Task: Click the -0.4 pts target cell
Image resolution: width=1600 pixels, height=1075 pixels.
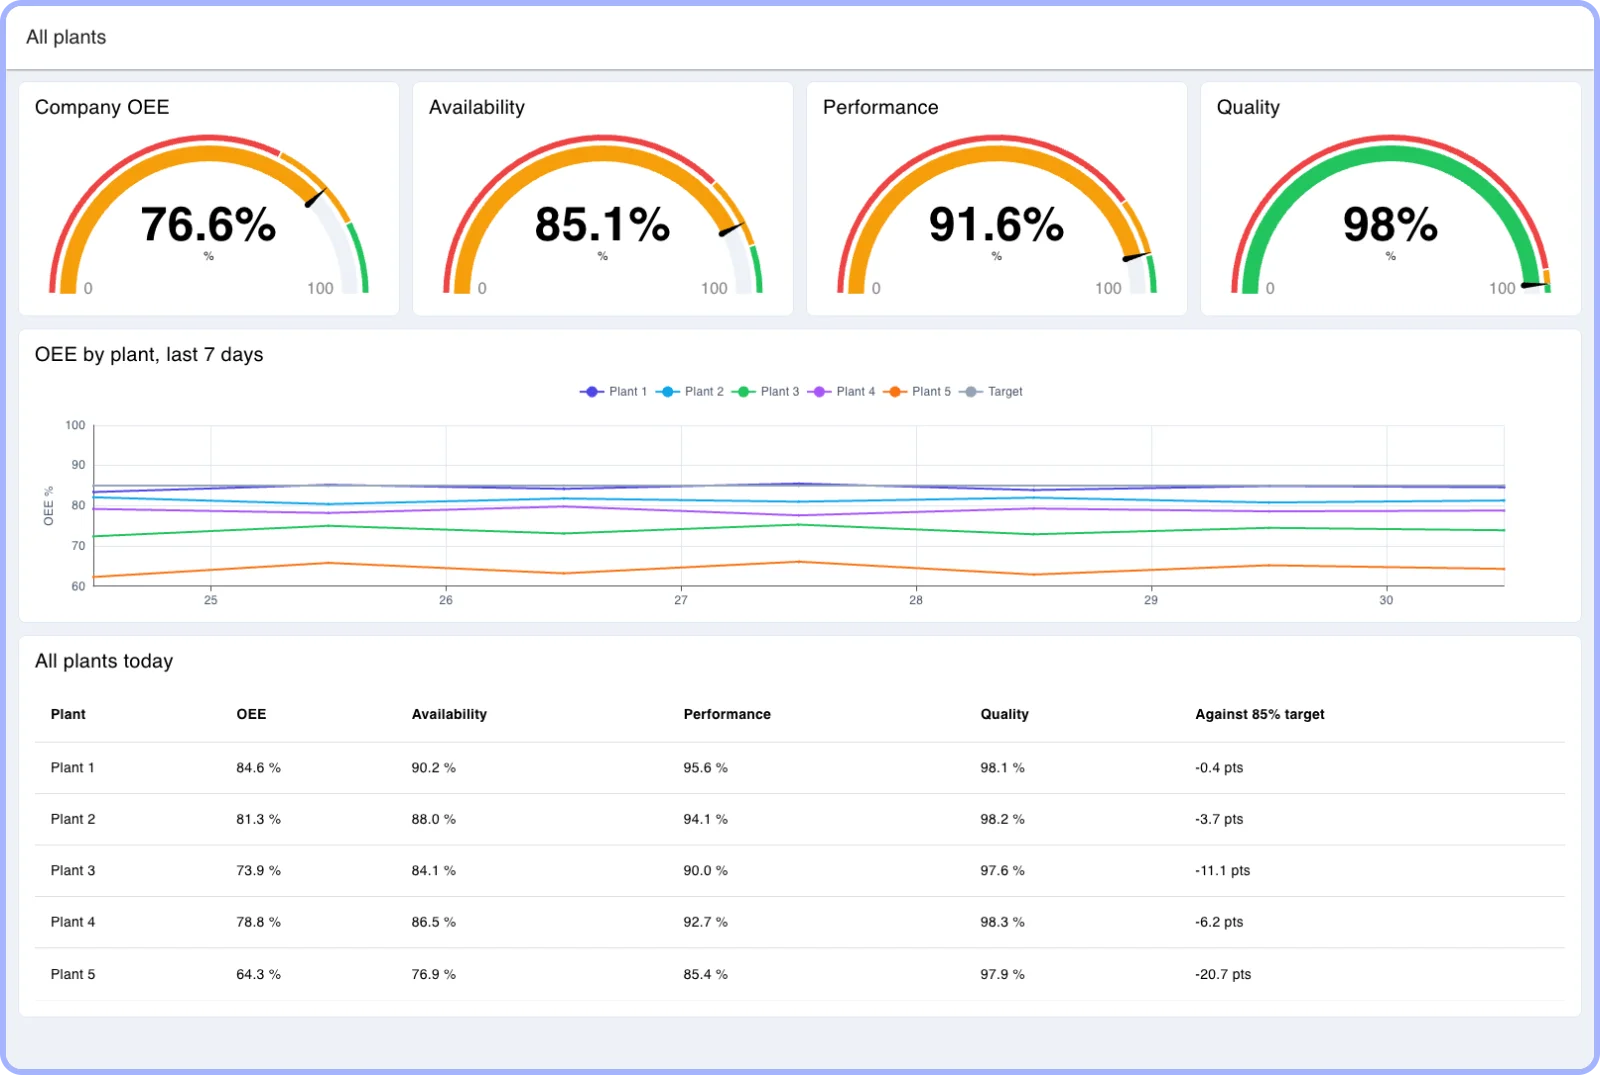Action: click(1219, 768)
